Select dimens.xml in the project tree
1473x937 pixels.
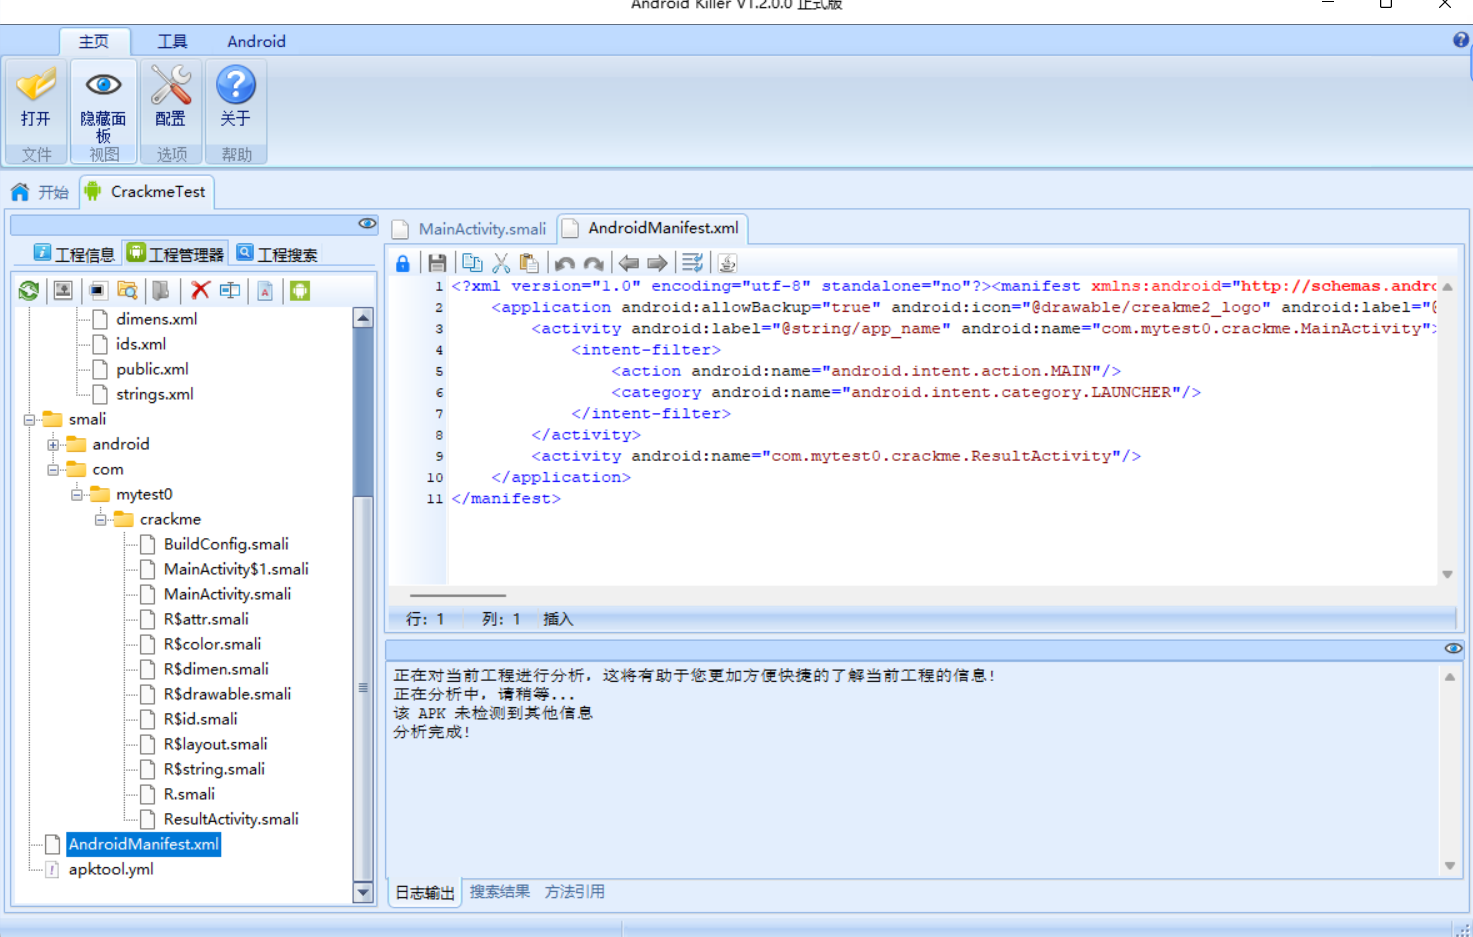[x=156, y=319]
